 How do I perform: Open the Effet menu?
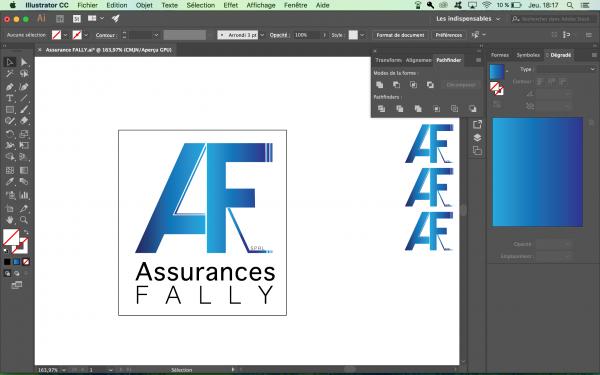pos(230,5)
